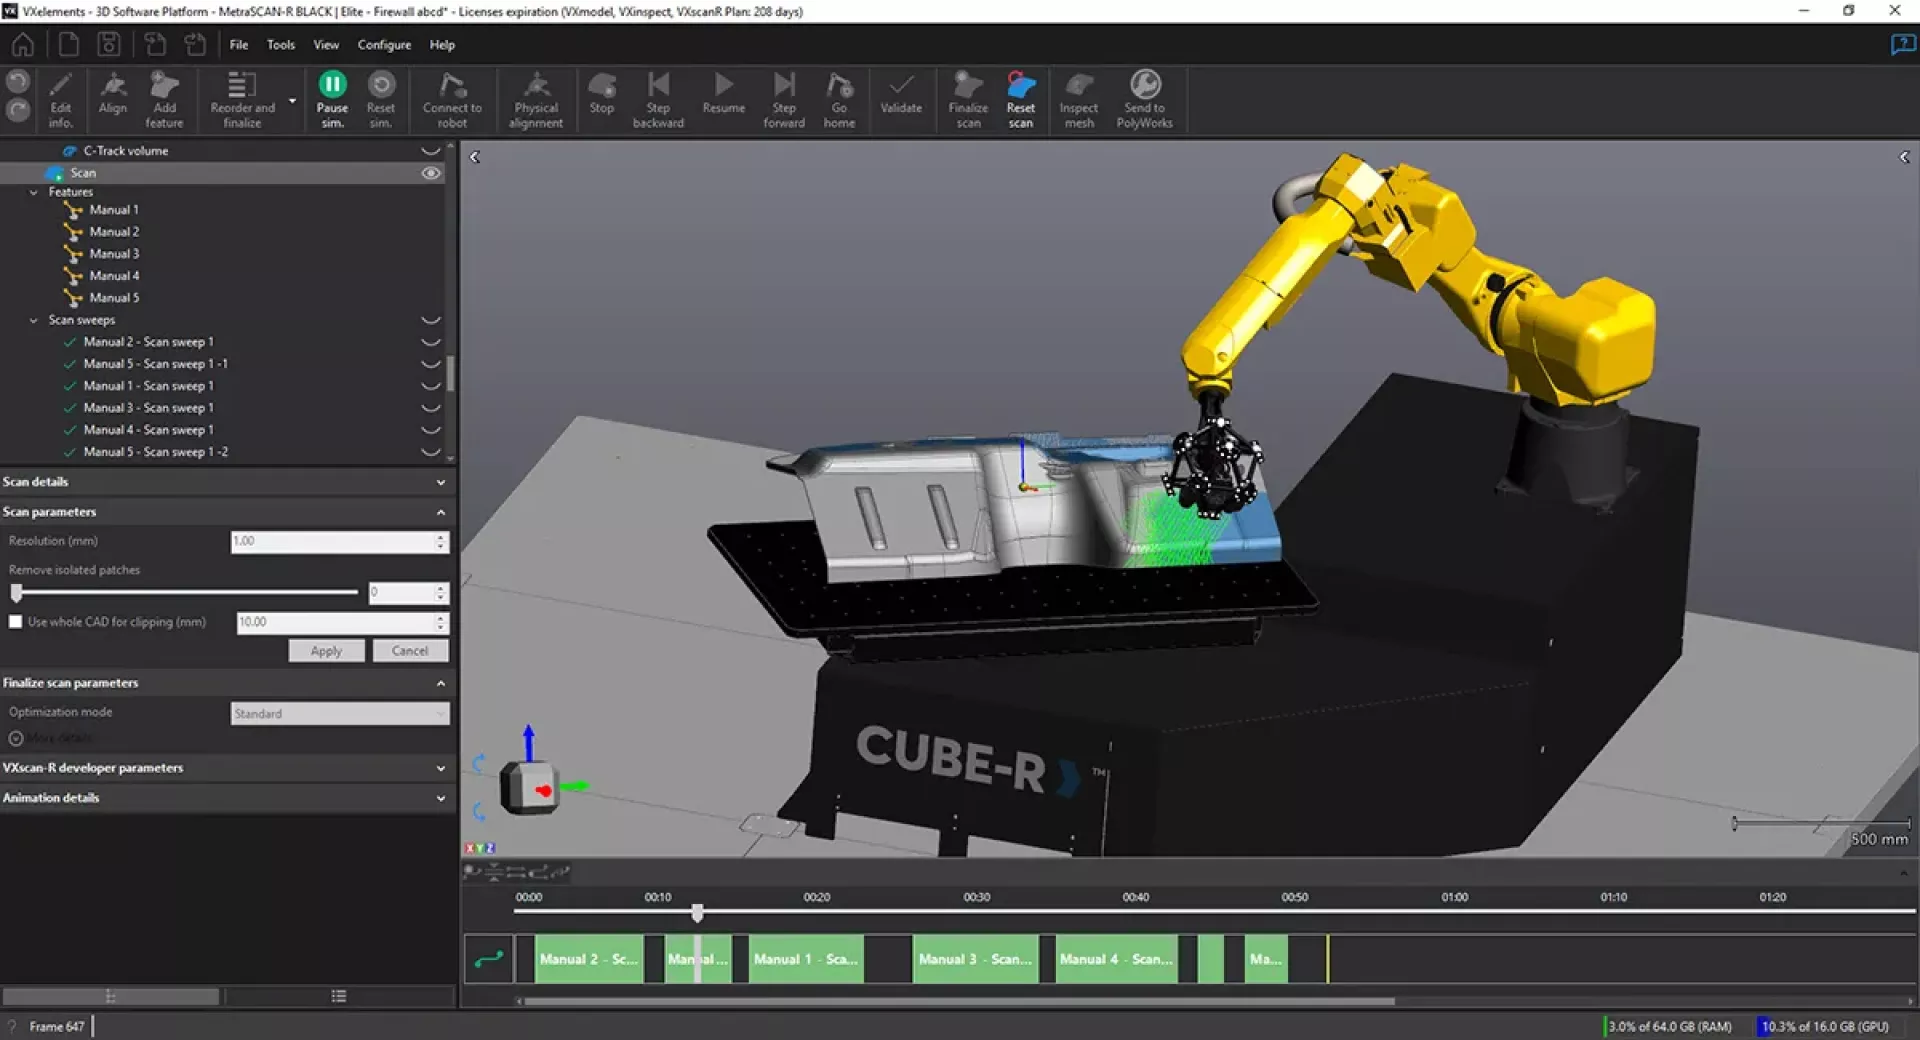Image resolution: width=1920 pixels, height=1040 pixels.
Task: Enable Use whole CAD for clipping checkbox
Action: [x=16, y=622]
